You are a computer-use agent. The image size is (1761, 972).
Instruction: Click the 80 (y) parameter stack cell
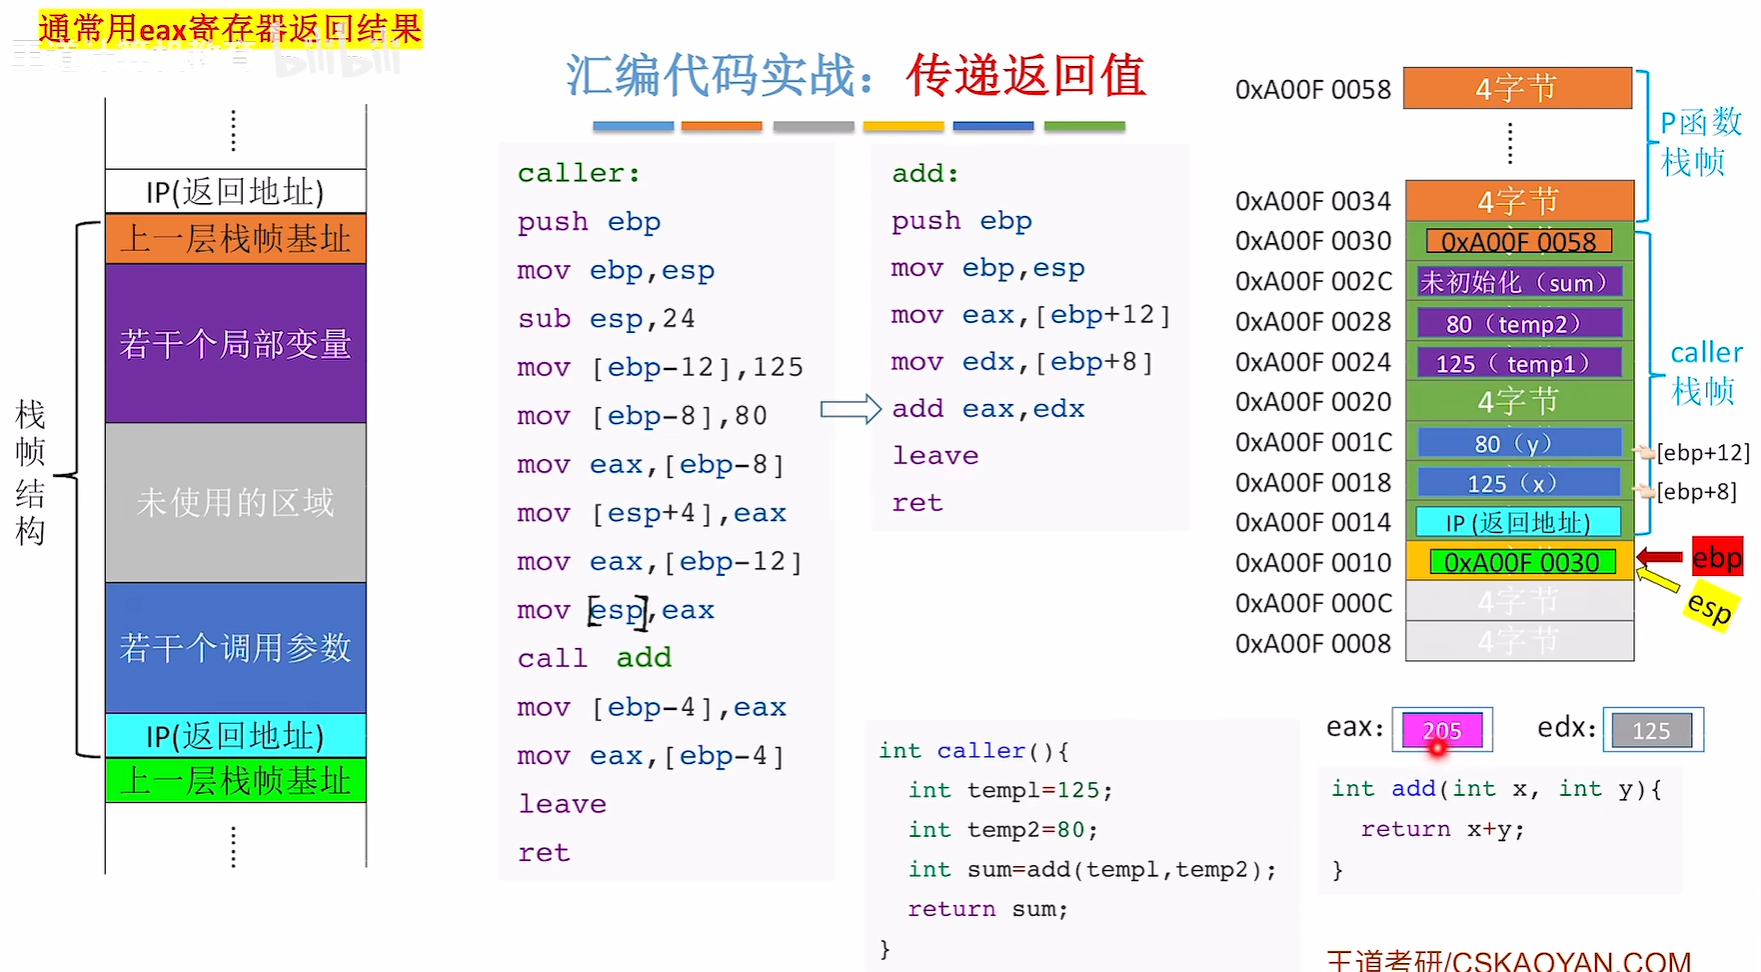click(1518, 443)
